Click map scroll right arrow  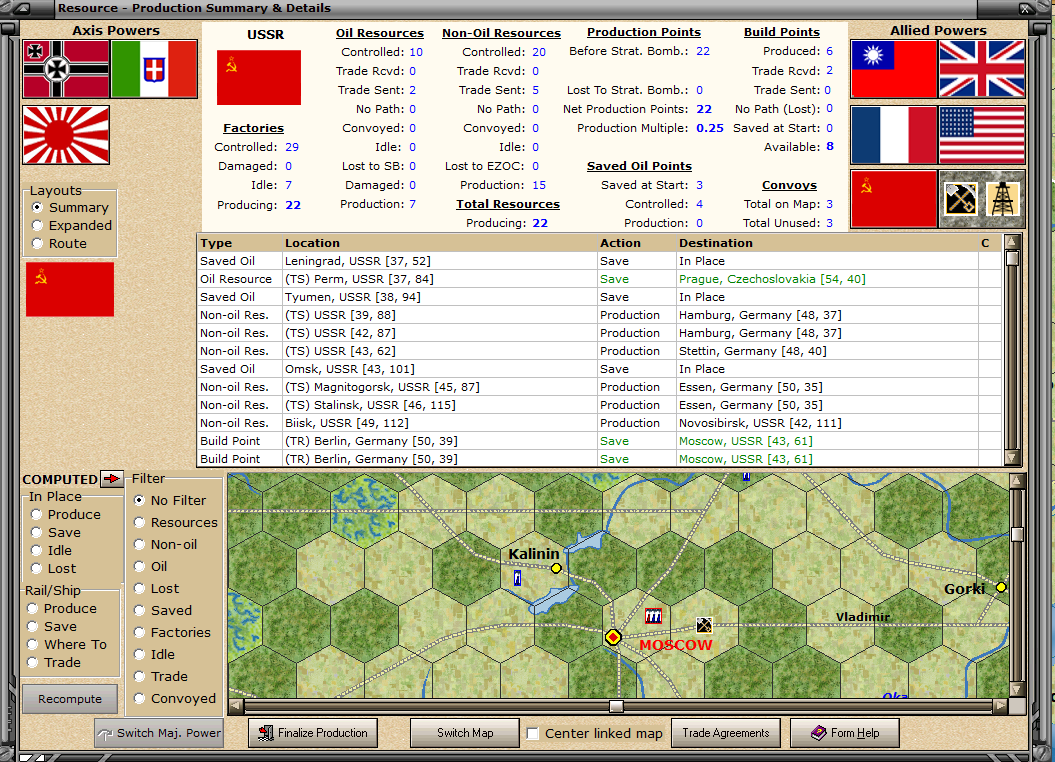coord(1001,707)
